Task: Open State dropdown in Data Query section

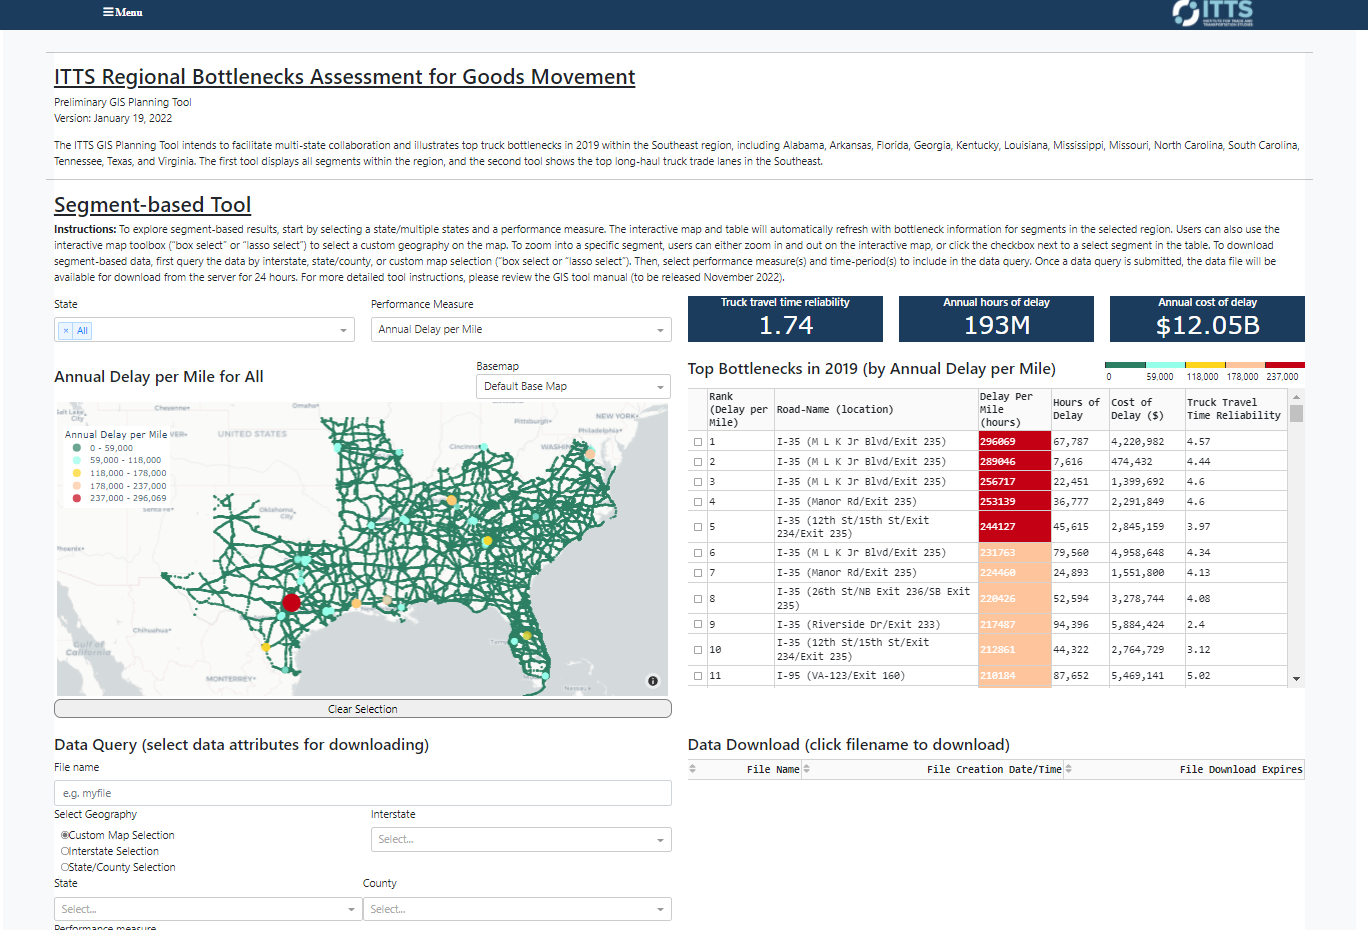Action: (207, 909)
